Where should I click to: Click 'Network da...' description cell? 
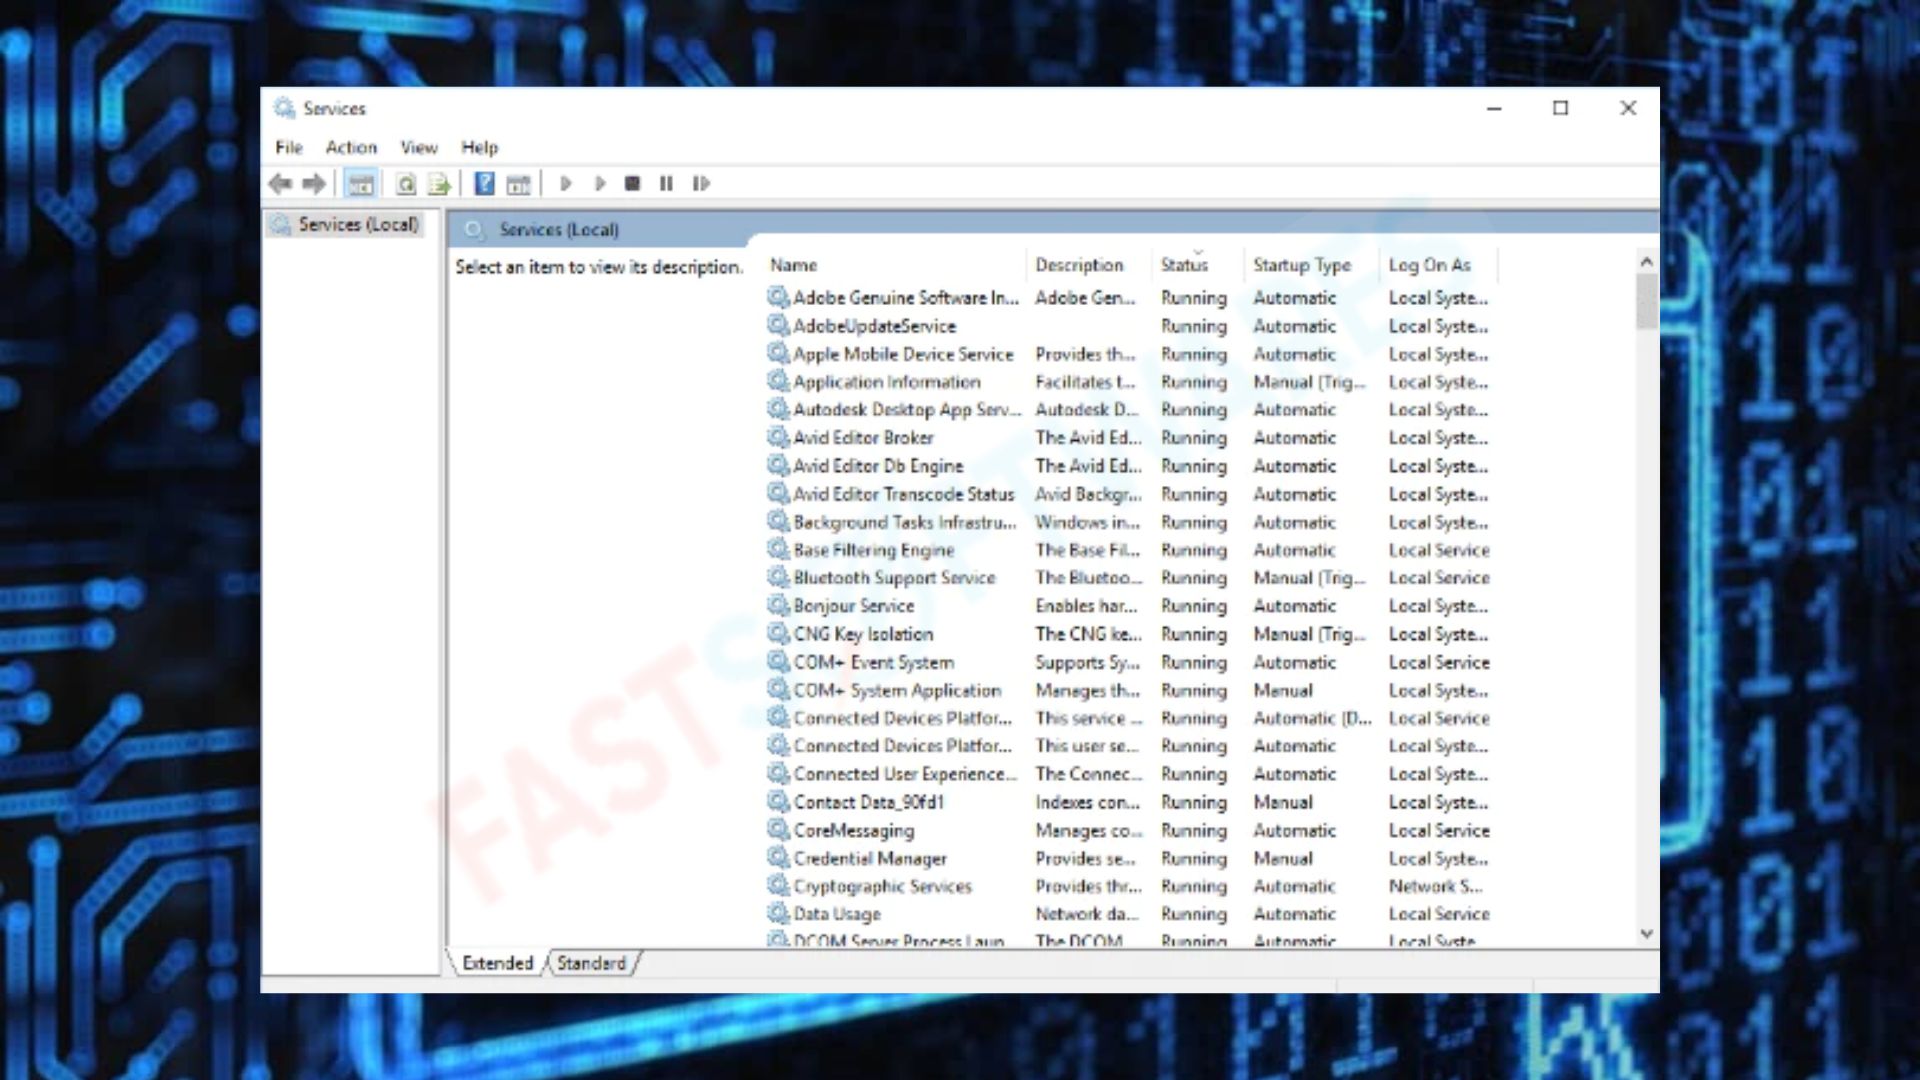coord(1087,913)
